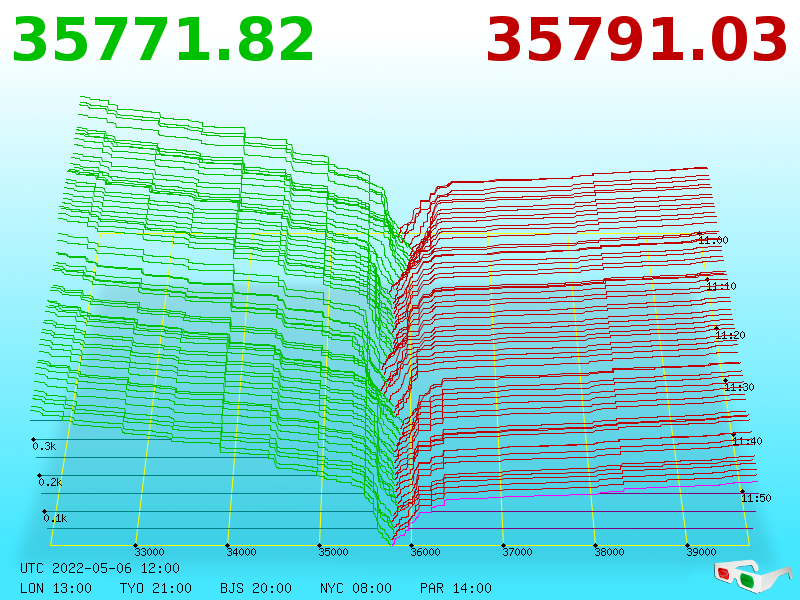The width and height of the screenshot is (800, 600).
Task: Click the UTC 2022-05-06 12:00 timestamp
Action: (x=100, y=568)
